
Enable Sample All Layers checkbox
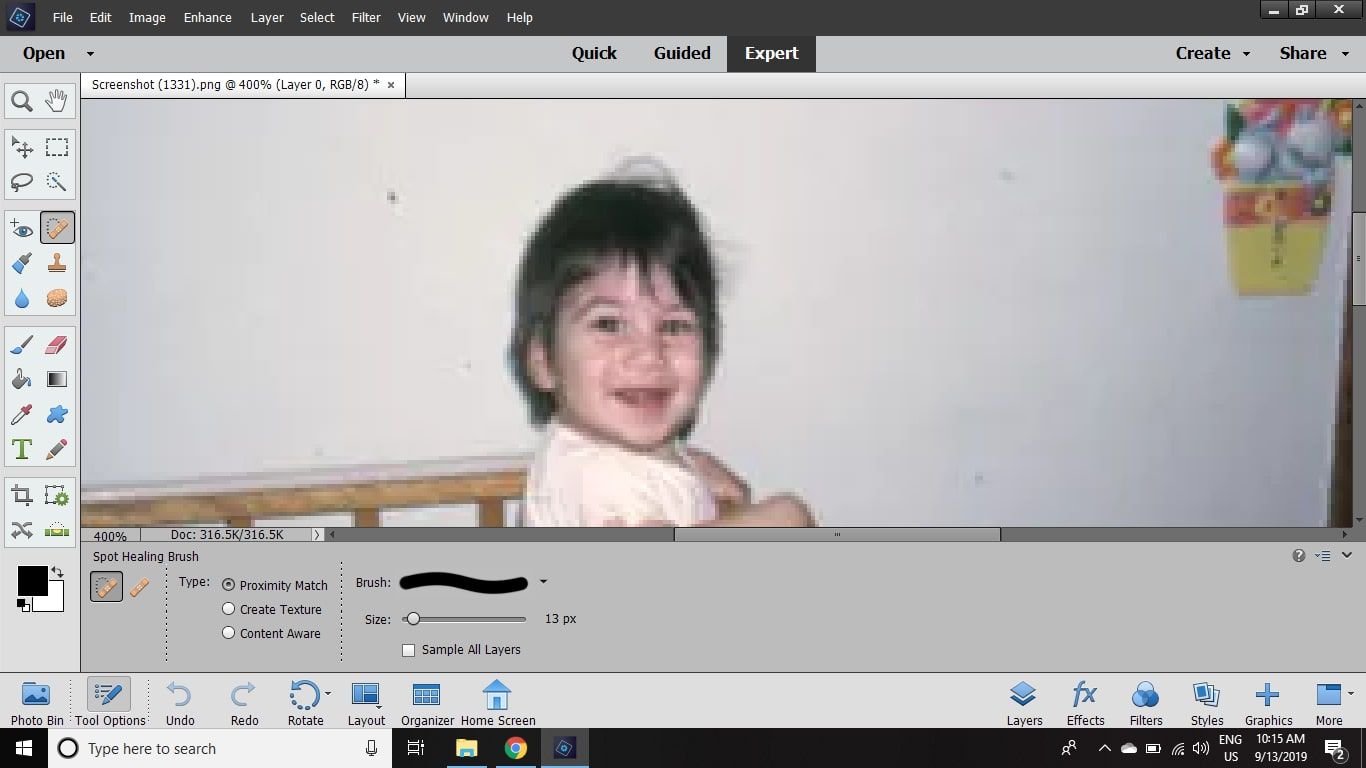(408, 650)
